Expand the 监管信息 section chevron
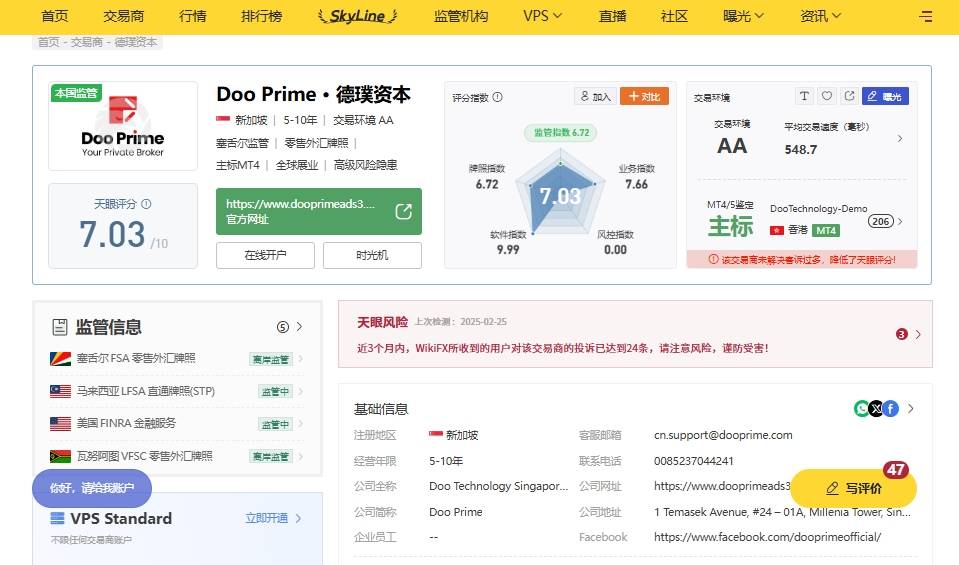The height and width of the screenshot is (565, 959). click(299, 327)
